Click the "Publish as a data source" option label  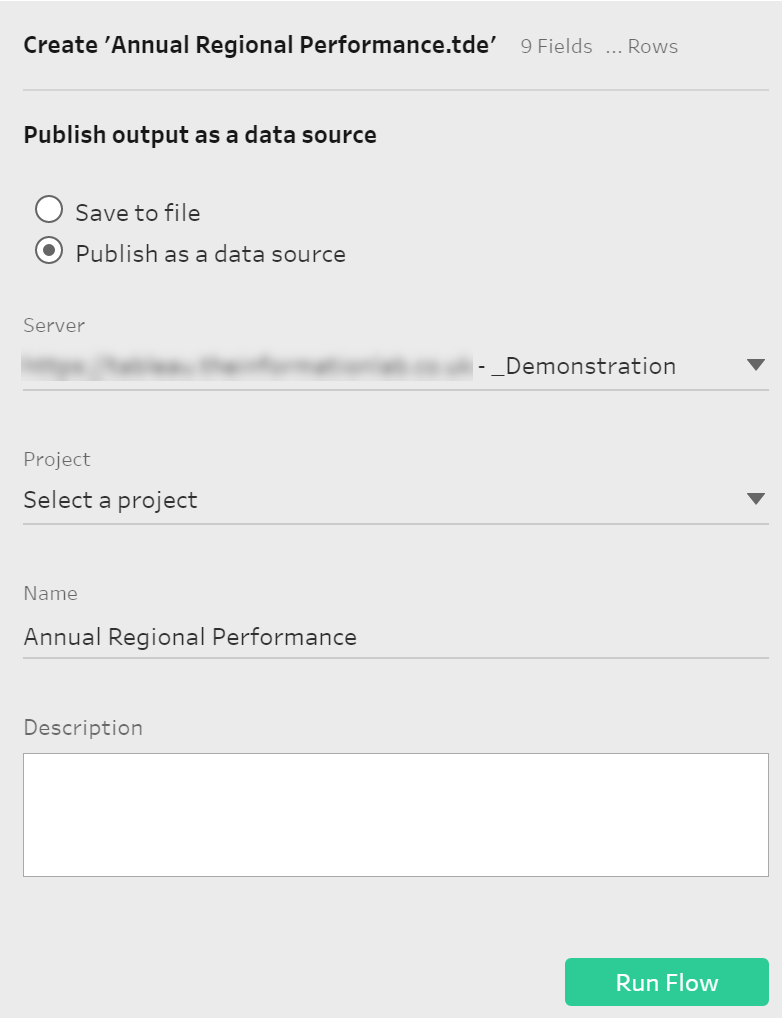coord(210,254)
